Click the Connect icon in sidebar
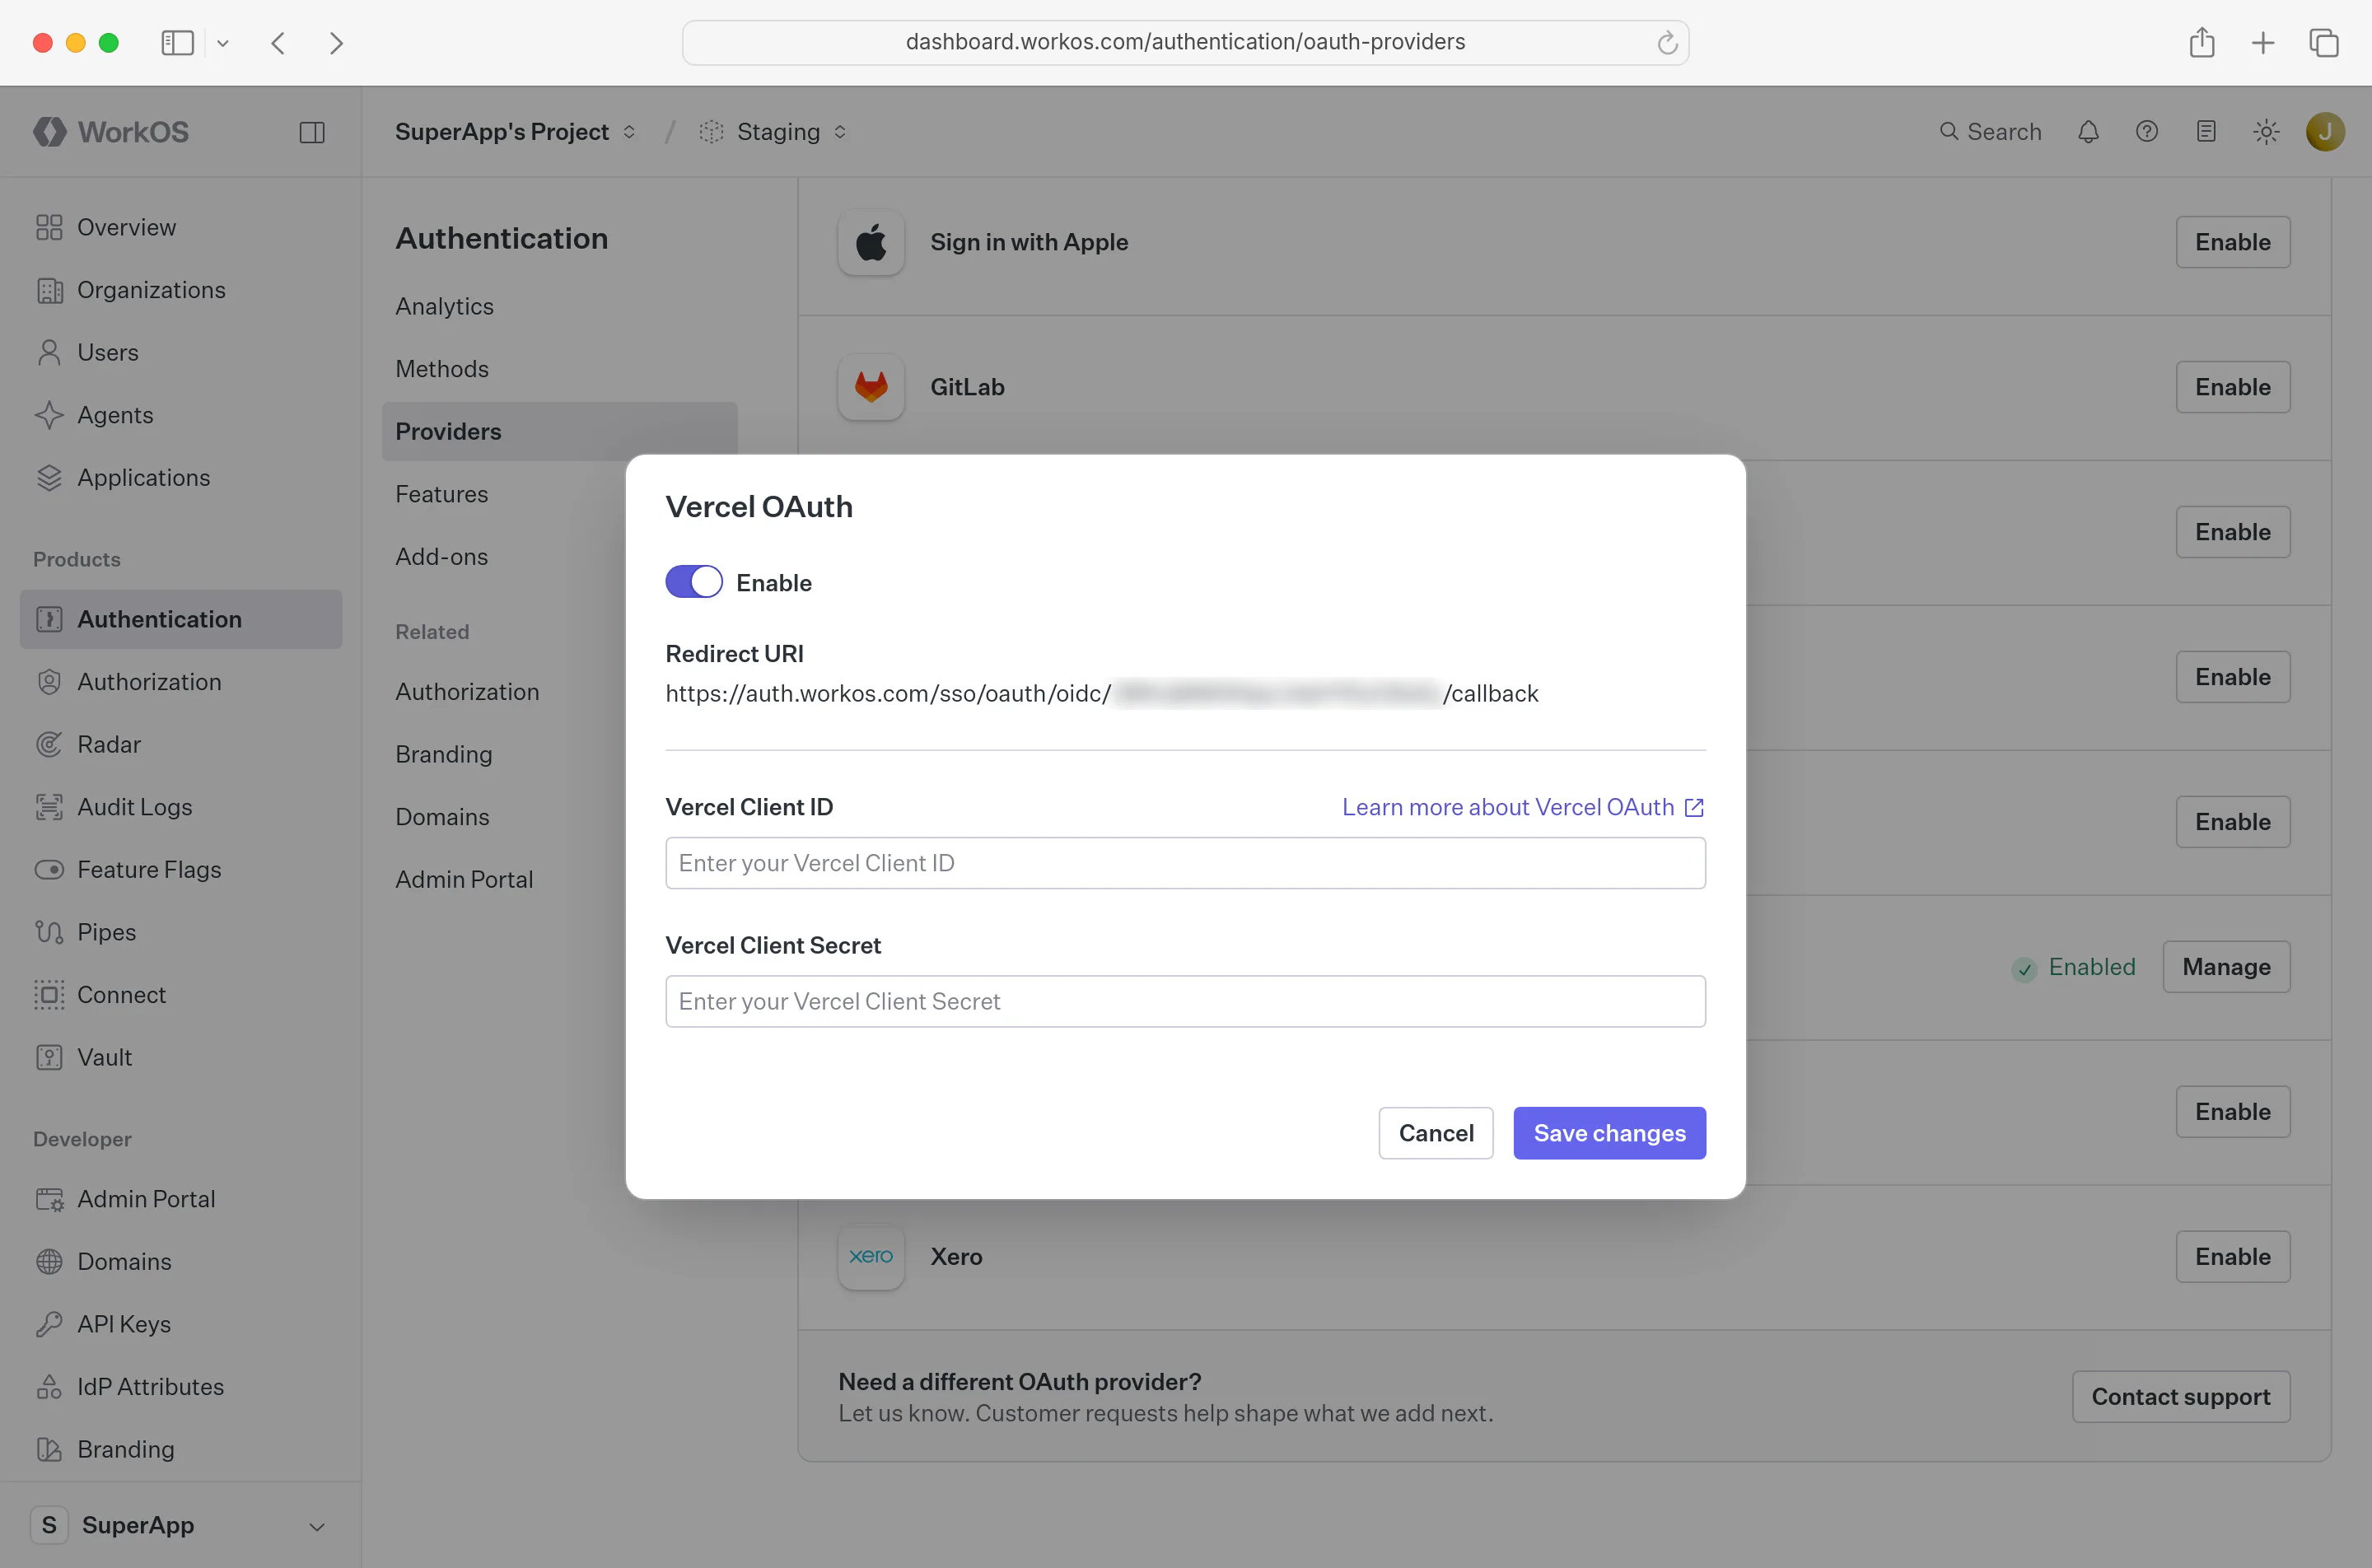This screenshot has height=1568, width=2372. point(49,995)
